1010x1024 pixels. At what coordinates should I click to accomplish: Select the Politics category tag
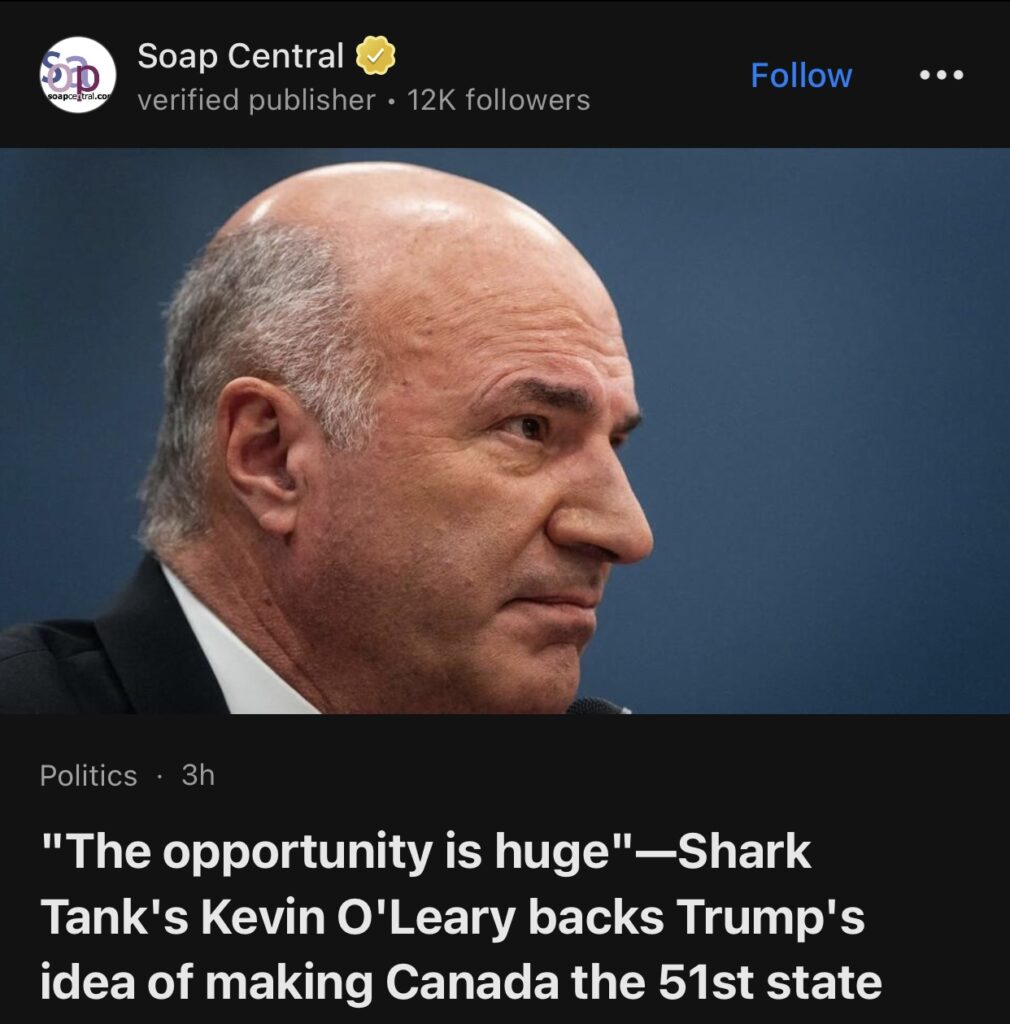(x=89, y=775)
